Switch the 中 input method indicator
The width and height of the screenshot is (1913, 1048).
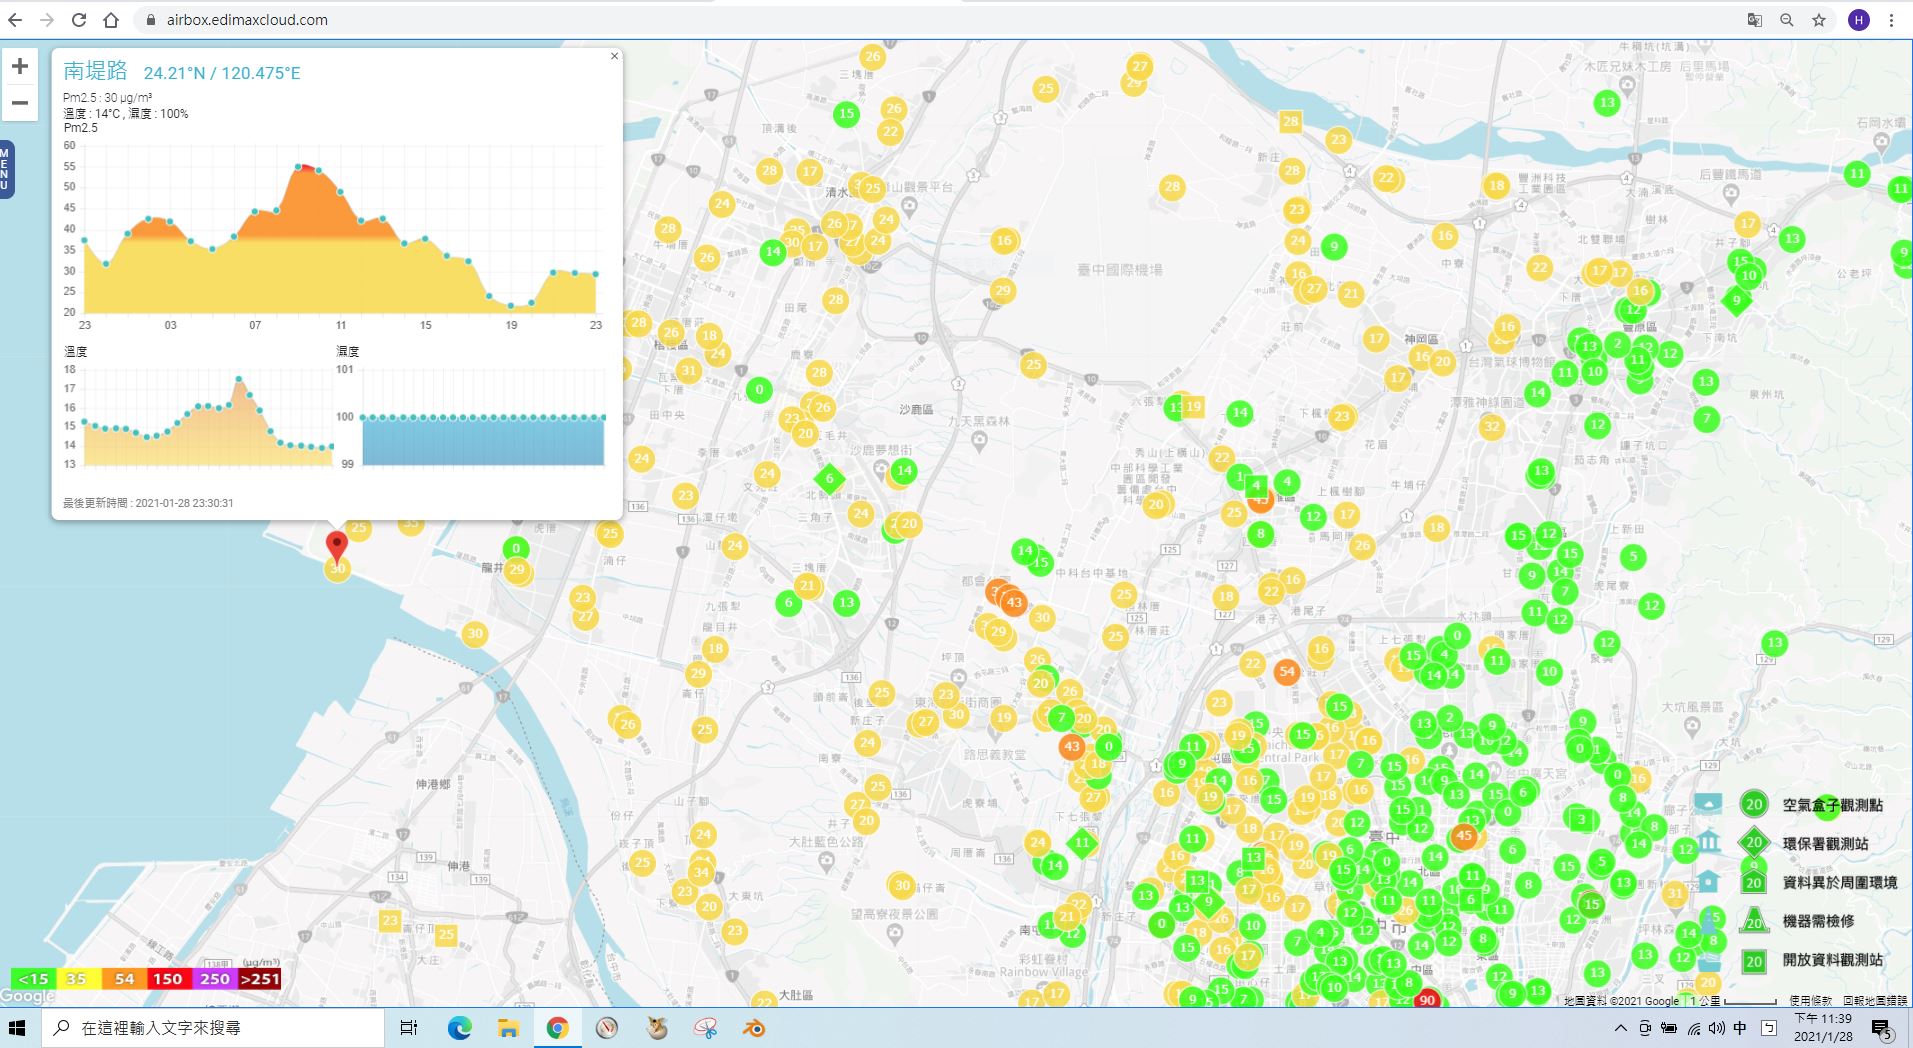[1740, 1028]
